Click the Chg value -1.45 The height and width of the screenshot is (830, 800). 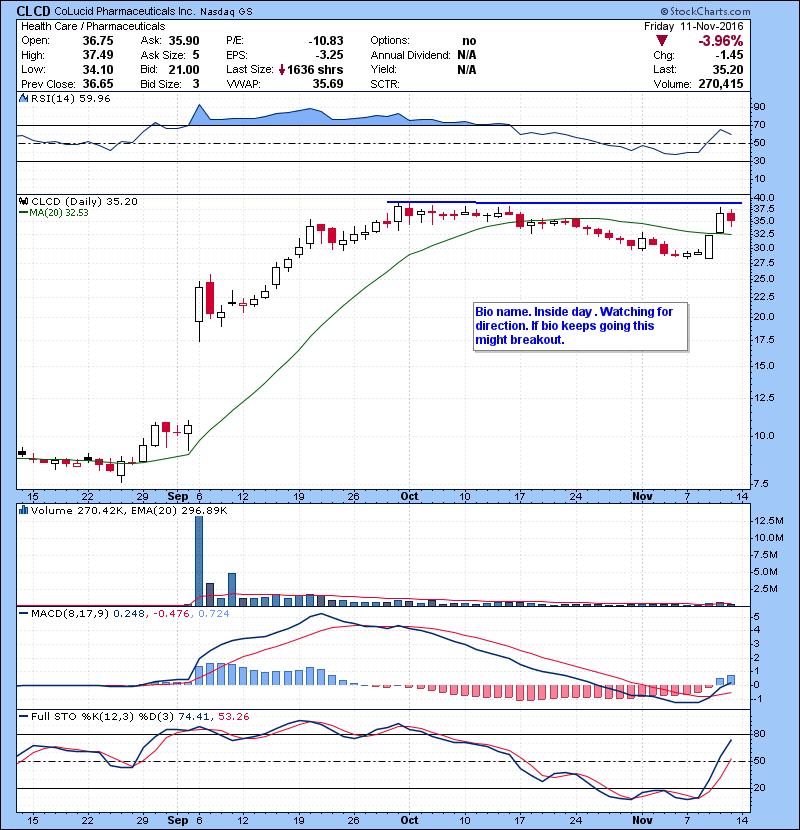(x=730, y=55)
